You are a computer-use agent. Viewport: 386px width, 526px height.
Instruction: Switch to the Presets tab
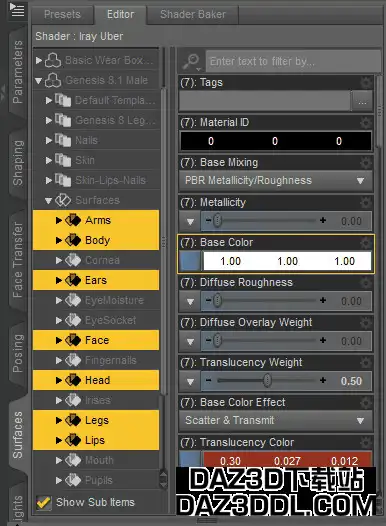[x=62, y=14]
